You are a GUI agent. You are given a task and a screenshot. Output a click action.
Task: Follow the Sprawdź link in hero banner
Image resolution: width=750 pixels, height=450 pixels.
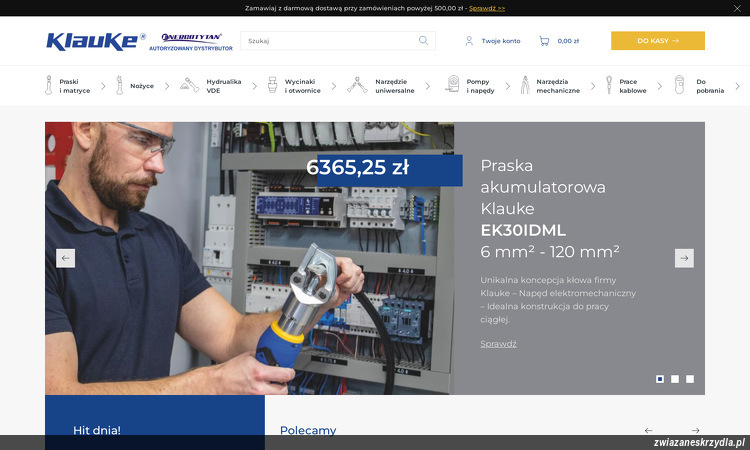tap(498, 344)
